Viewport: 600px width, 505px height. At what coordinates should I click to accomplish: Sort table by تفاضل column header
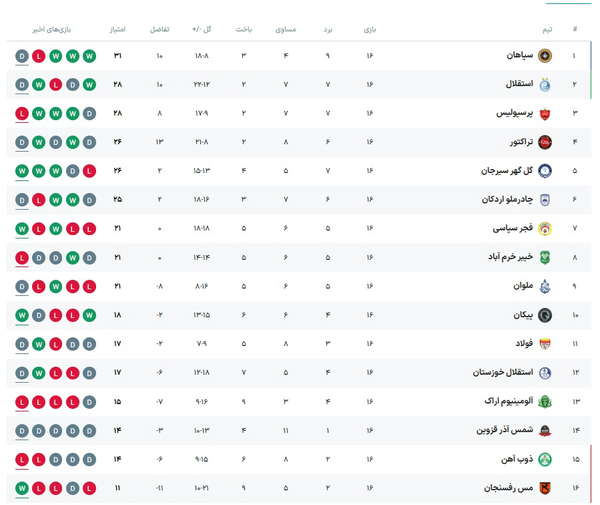pyautogui.click(x=159, y=29)
